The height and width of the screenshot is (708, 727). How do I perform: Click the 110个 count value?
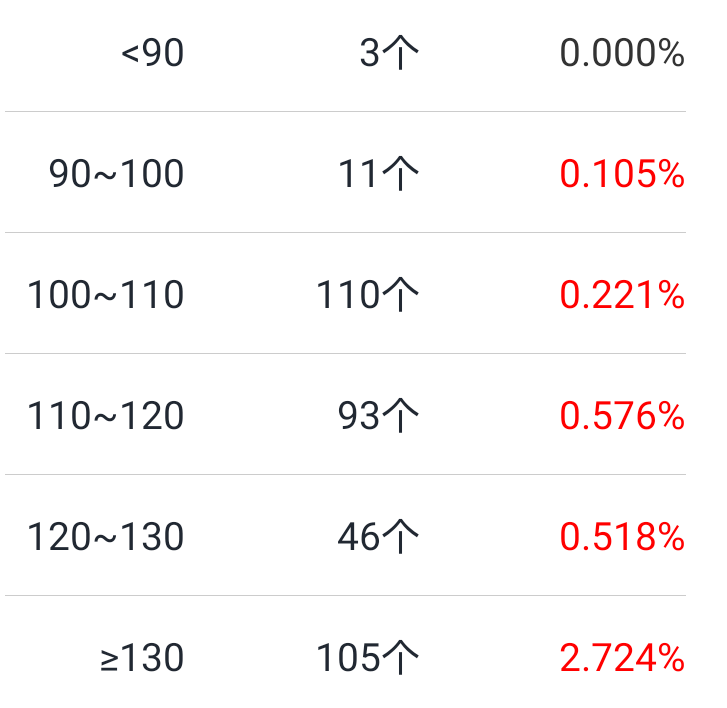pos(367,296)
